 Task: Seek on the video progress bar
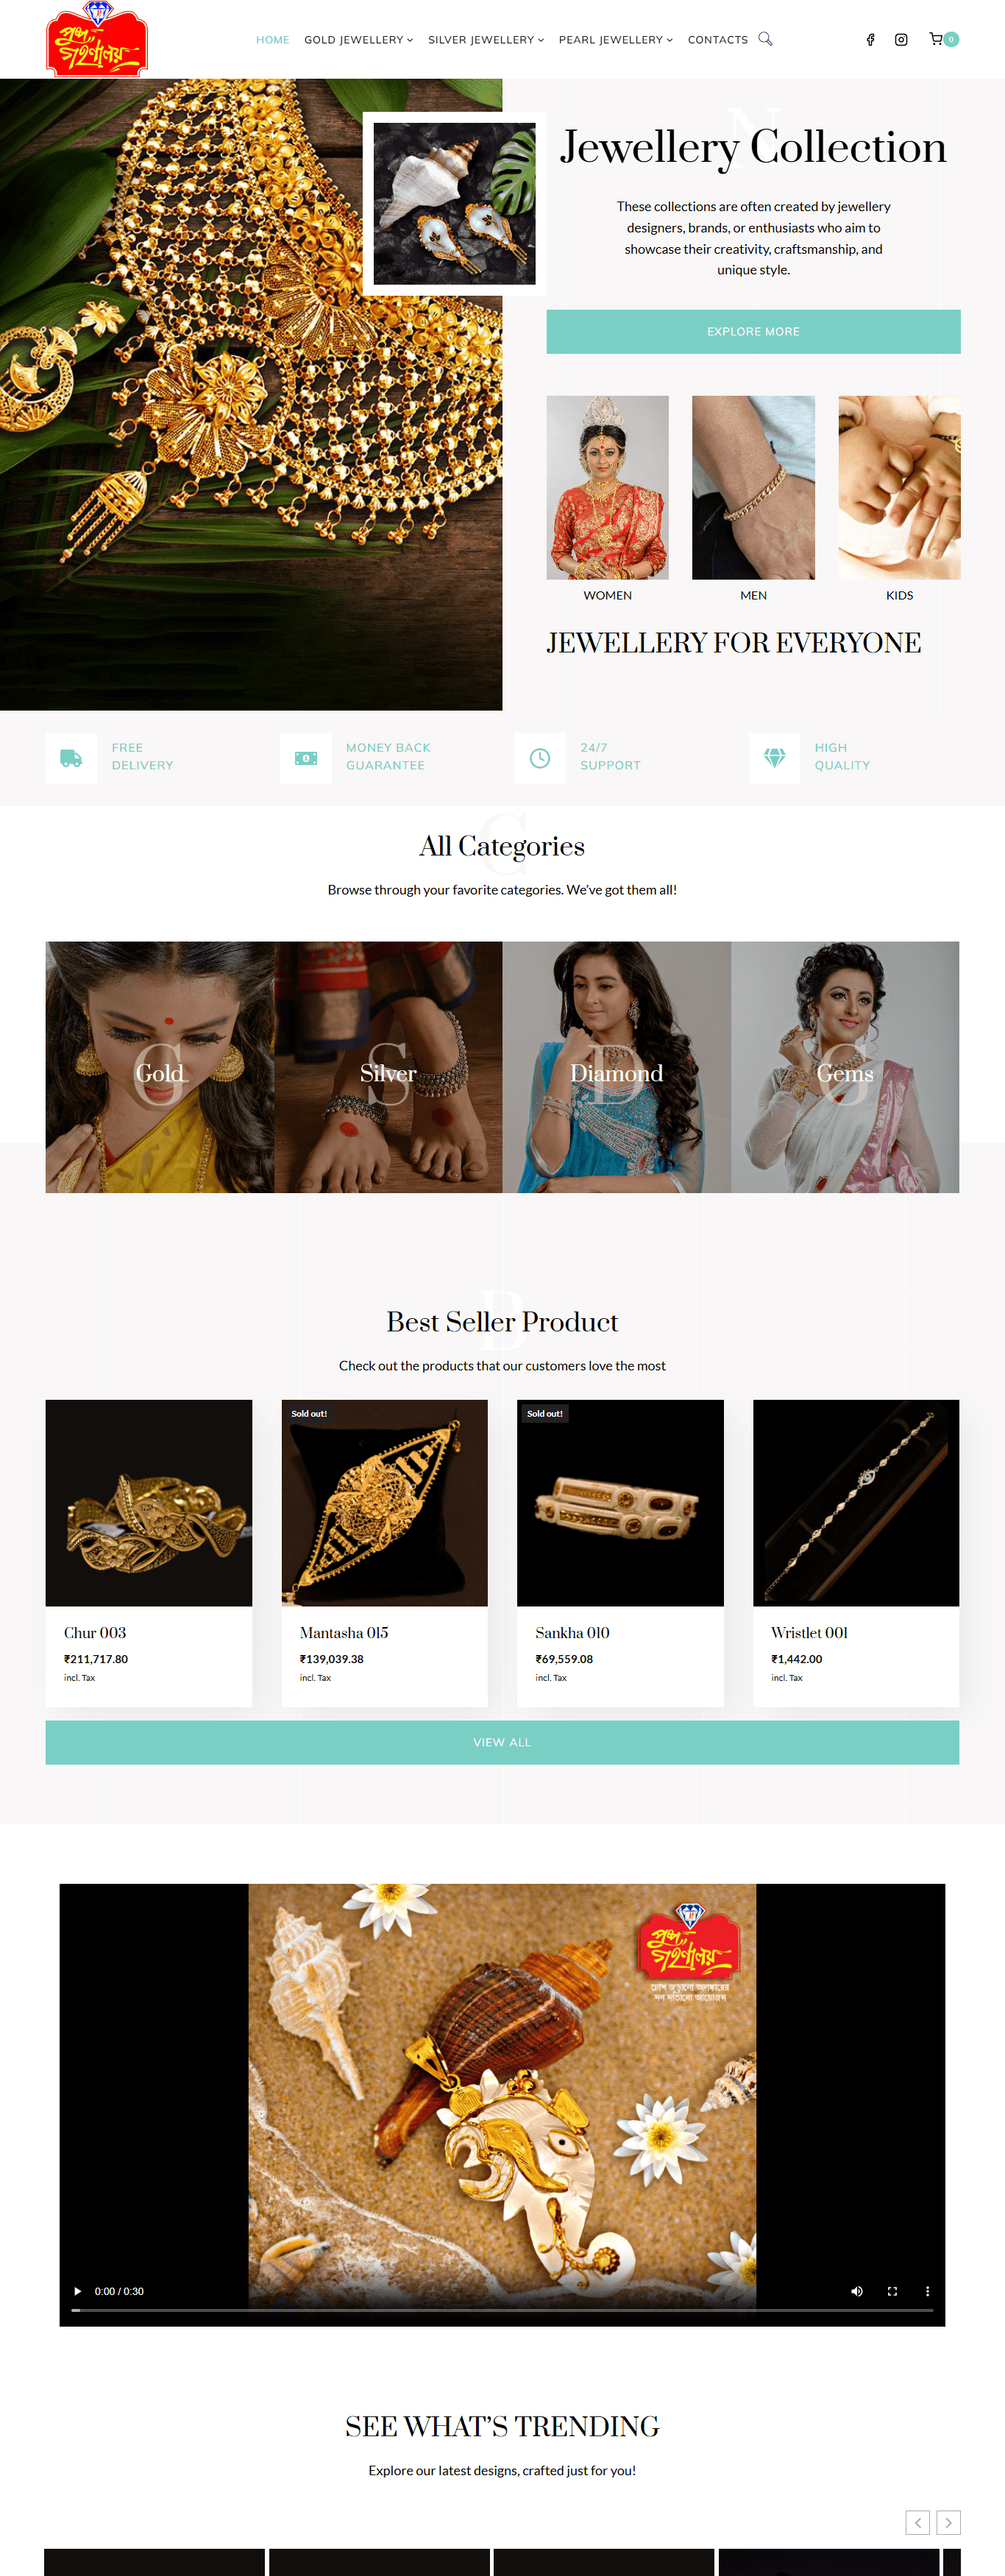[502, 2310]
